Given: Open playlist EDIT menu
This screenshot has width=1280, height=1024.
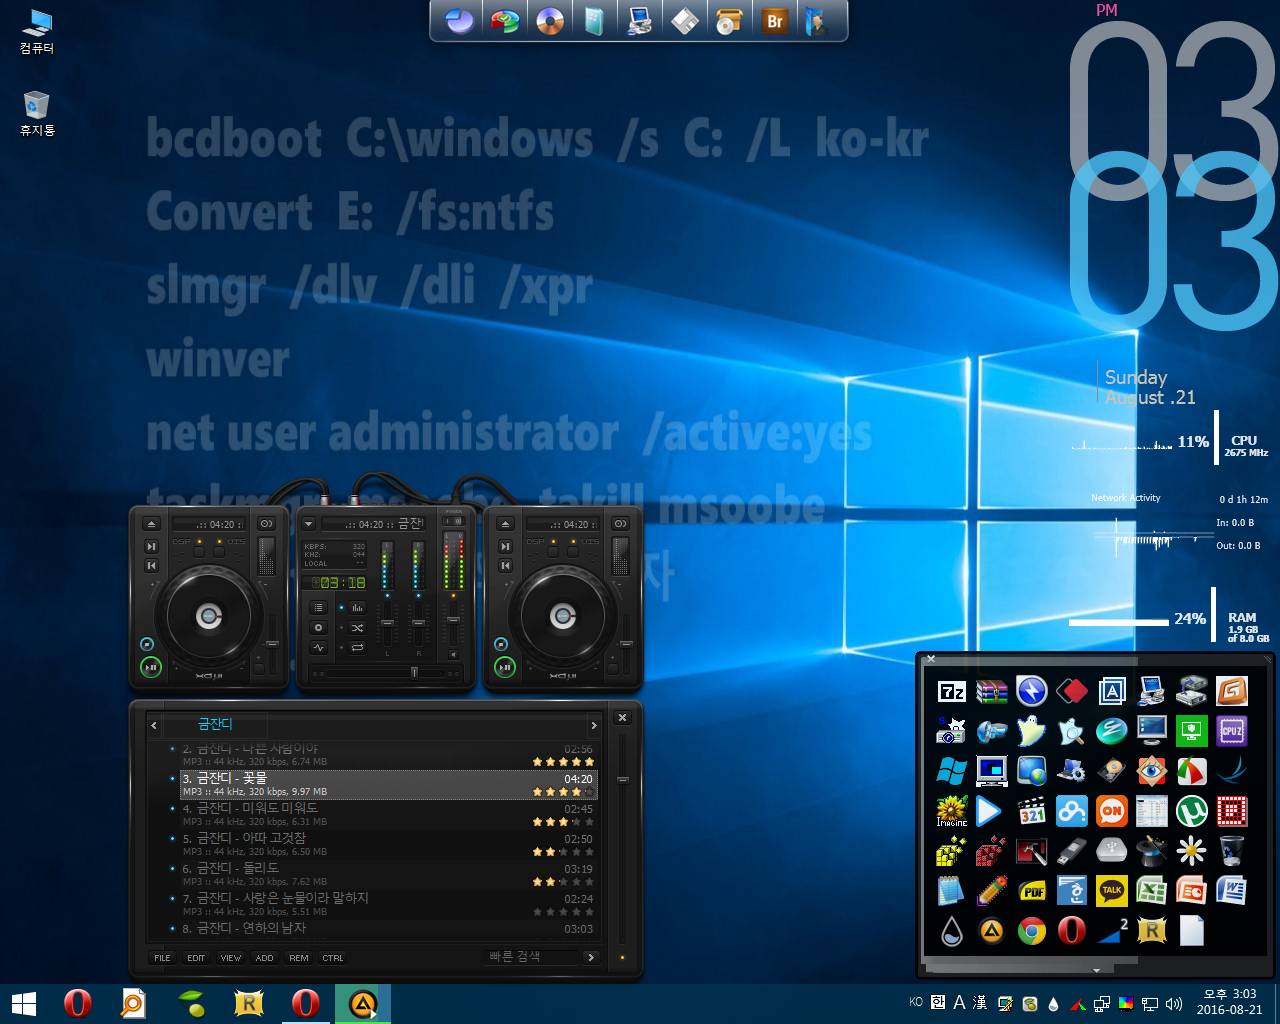Looking at the screenshot, I should [x=196, y=958].
